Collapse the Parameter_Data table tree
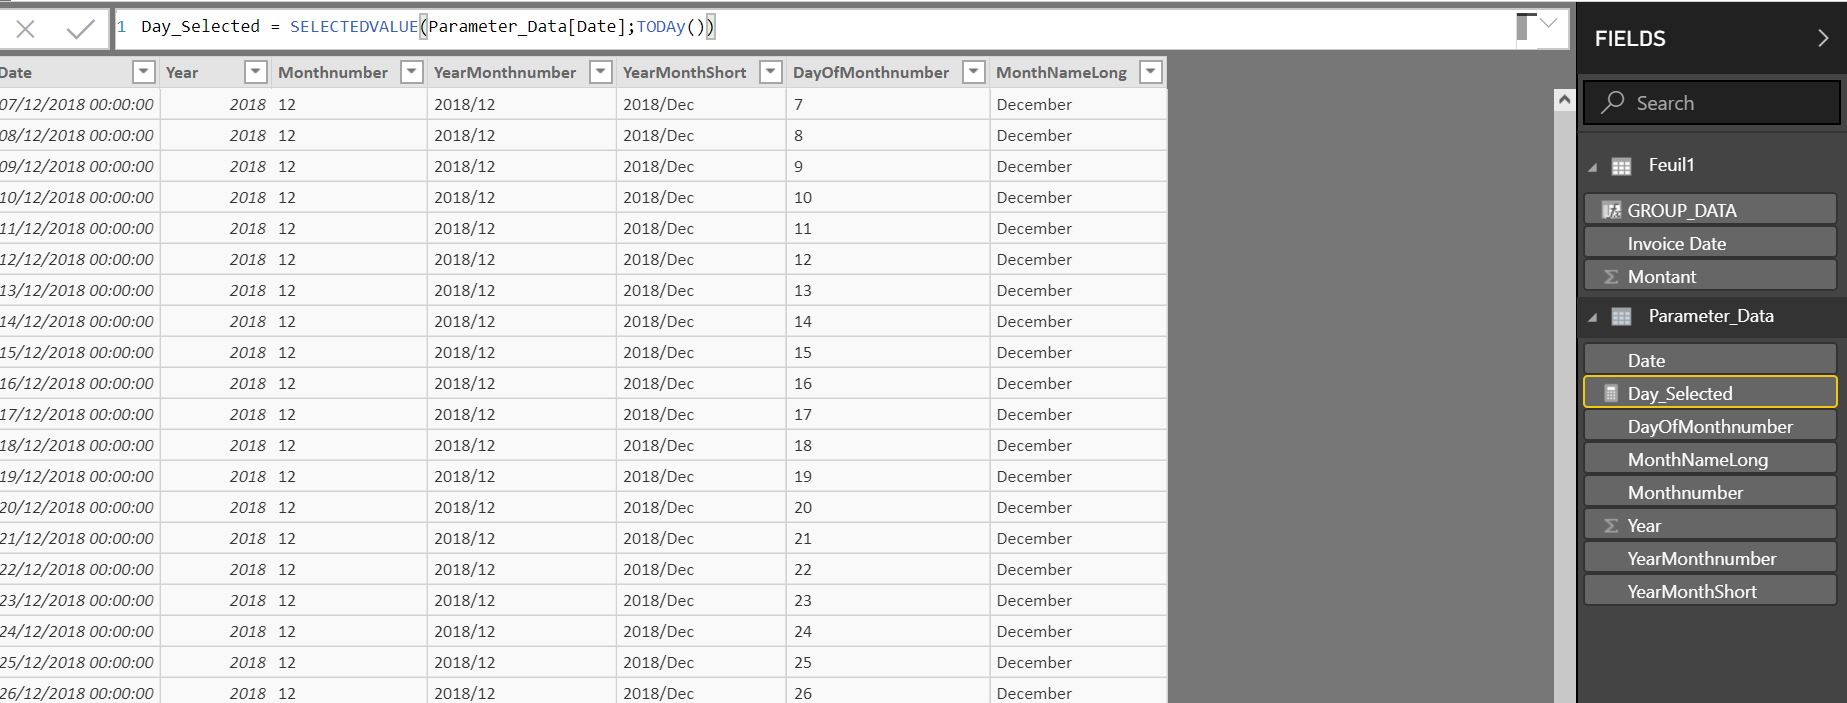 [x=1593, y=317]
